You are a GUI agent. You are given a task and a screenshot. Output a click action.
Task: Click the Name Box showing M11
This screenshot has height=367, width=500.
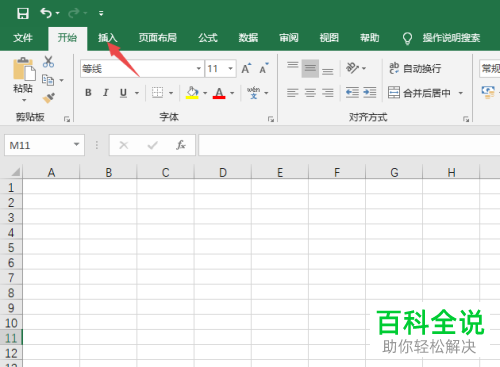click(x=38, y=145)
